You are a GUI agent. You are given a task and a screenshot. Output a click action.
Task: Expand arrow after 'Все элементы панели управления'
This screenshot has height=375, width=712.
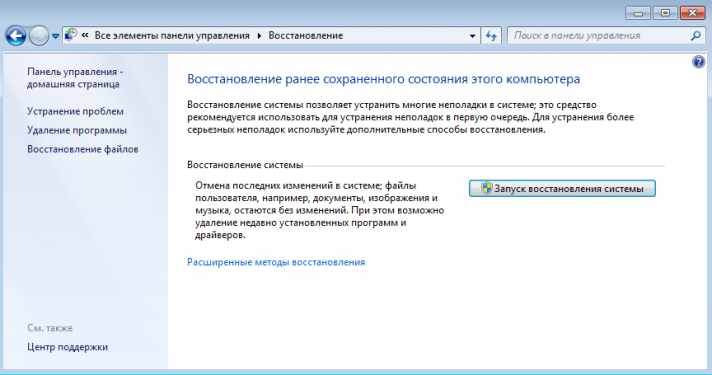pos(259,36)
